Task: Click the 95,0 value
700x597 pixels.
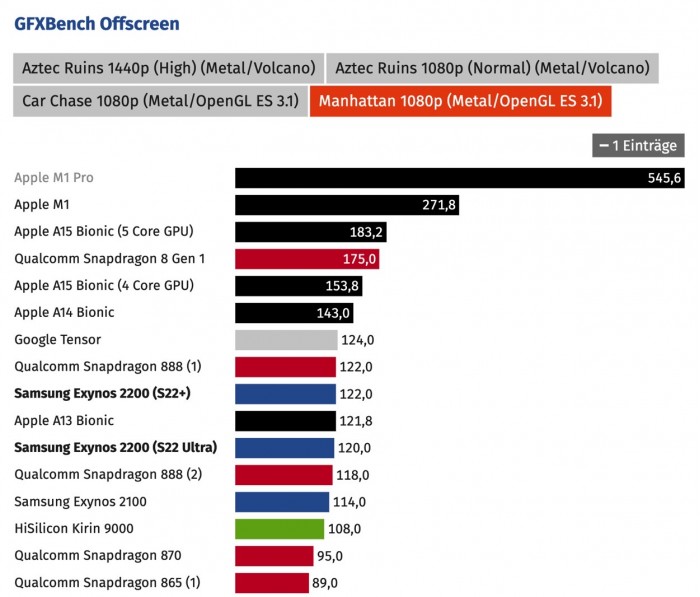Action: 330,556
